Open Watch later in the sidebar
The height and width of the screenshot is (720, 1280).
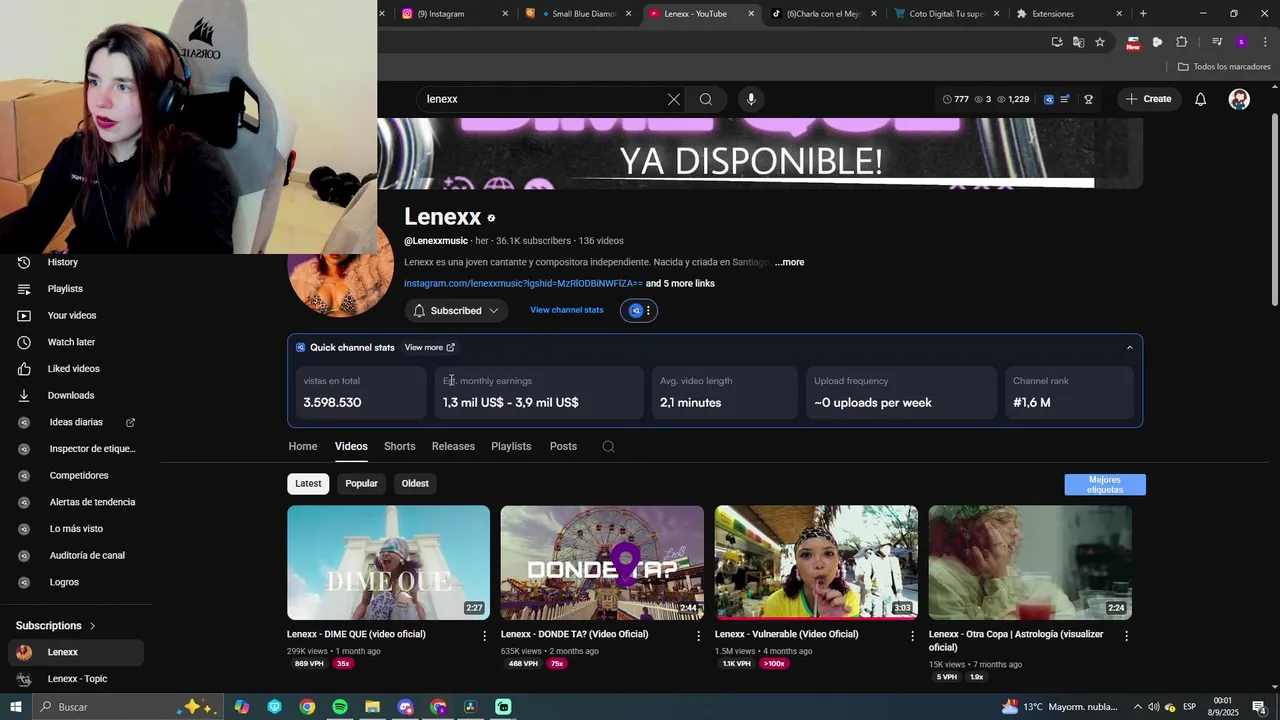pos(76,342)
